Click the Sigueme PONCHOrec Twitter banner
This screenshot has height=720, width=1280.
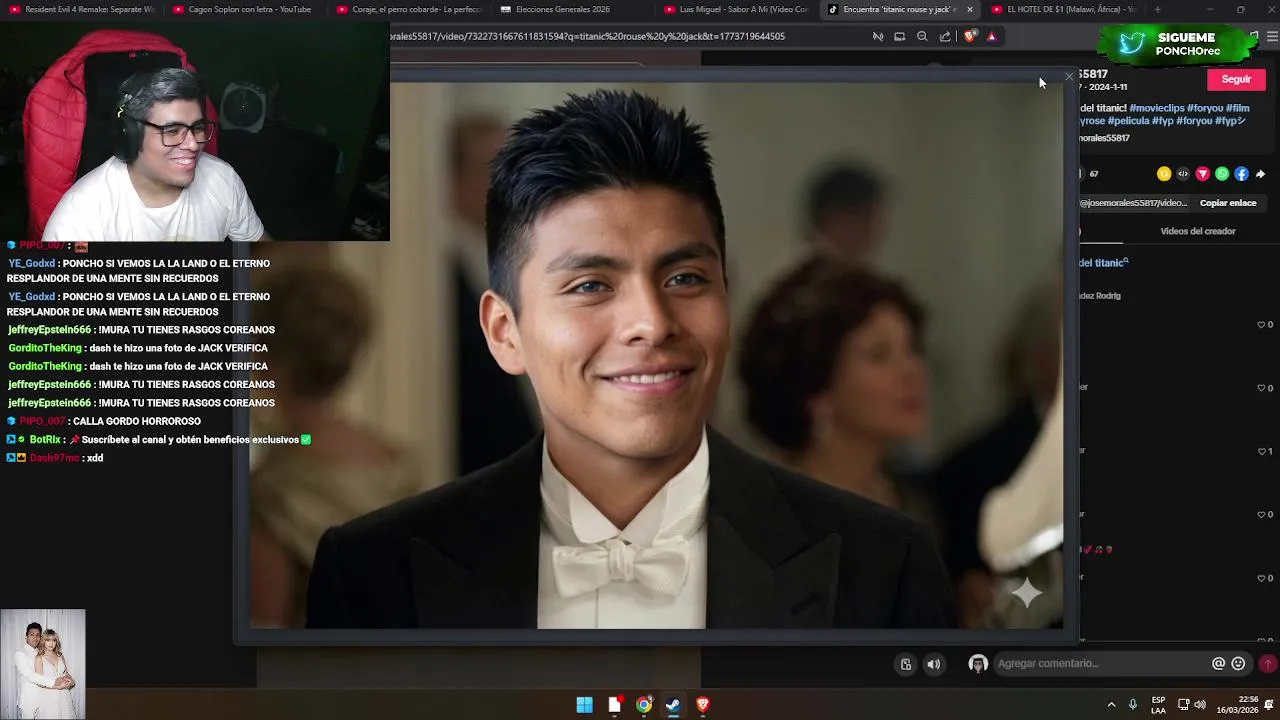click(1176, 43)
